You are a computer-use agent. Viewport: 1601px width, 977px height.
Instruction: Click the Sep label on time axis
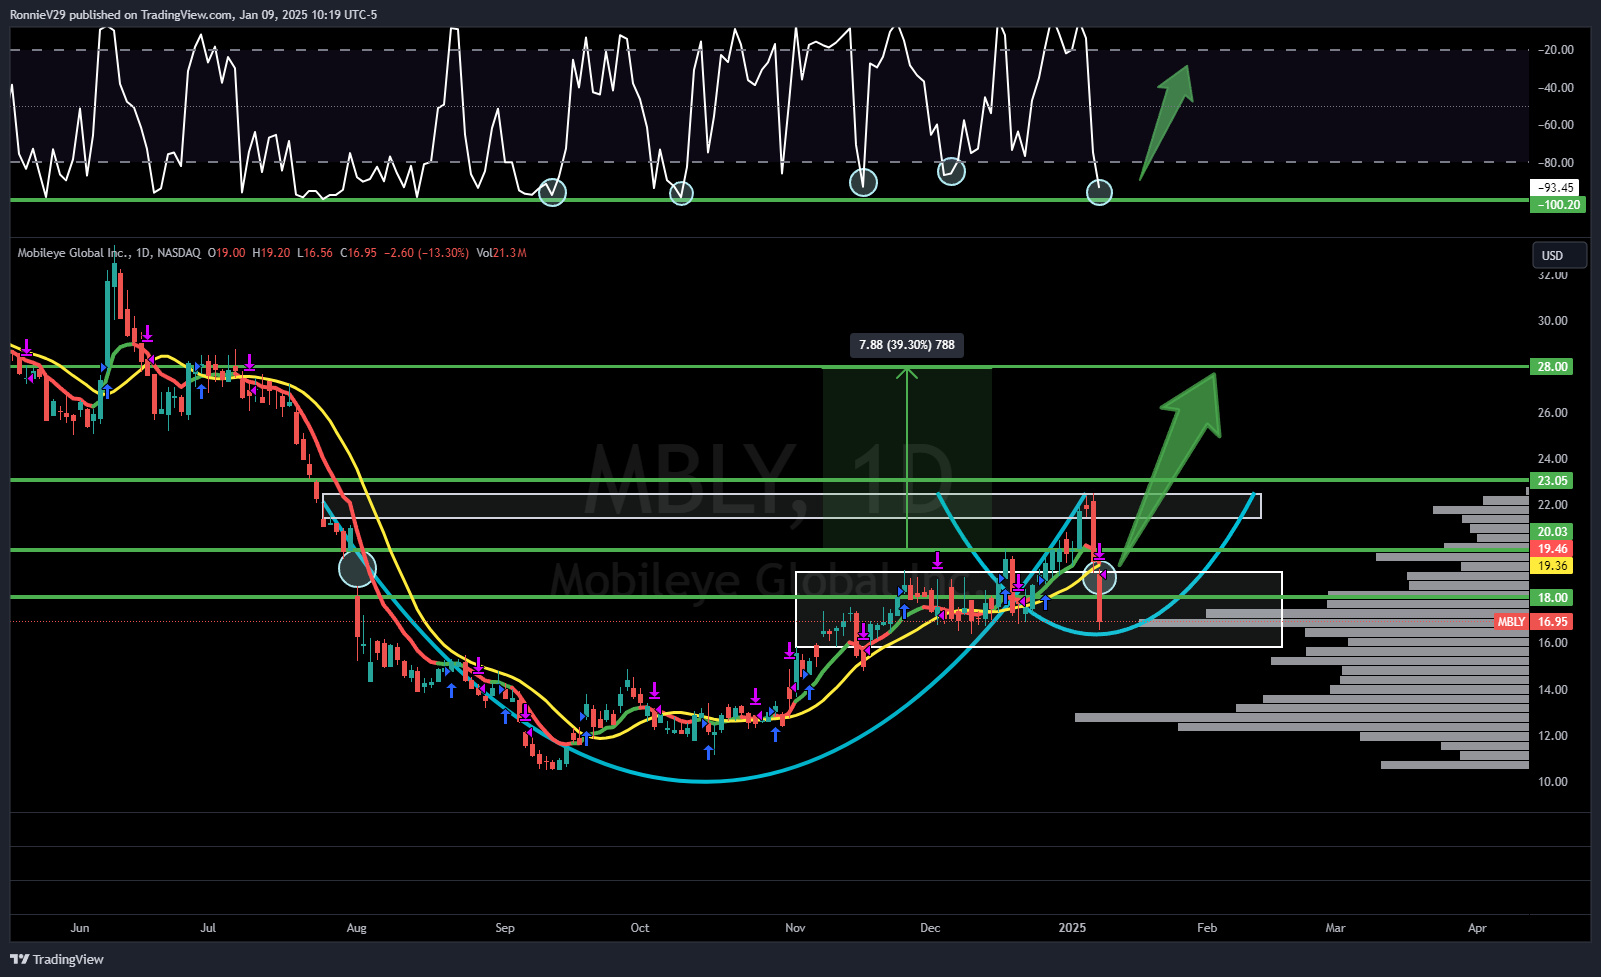coord(505,928)
